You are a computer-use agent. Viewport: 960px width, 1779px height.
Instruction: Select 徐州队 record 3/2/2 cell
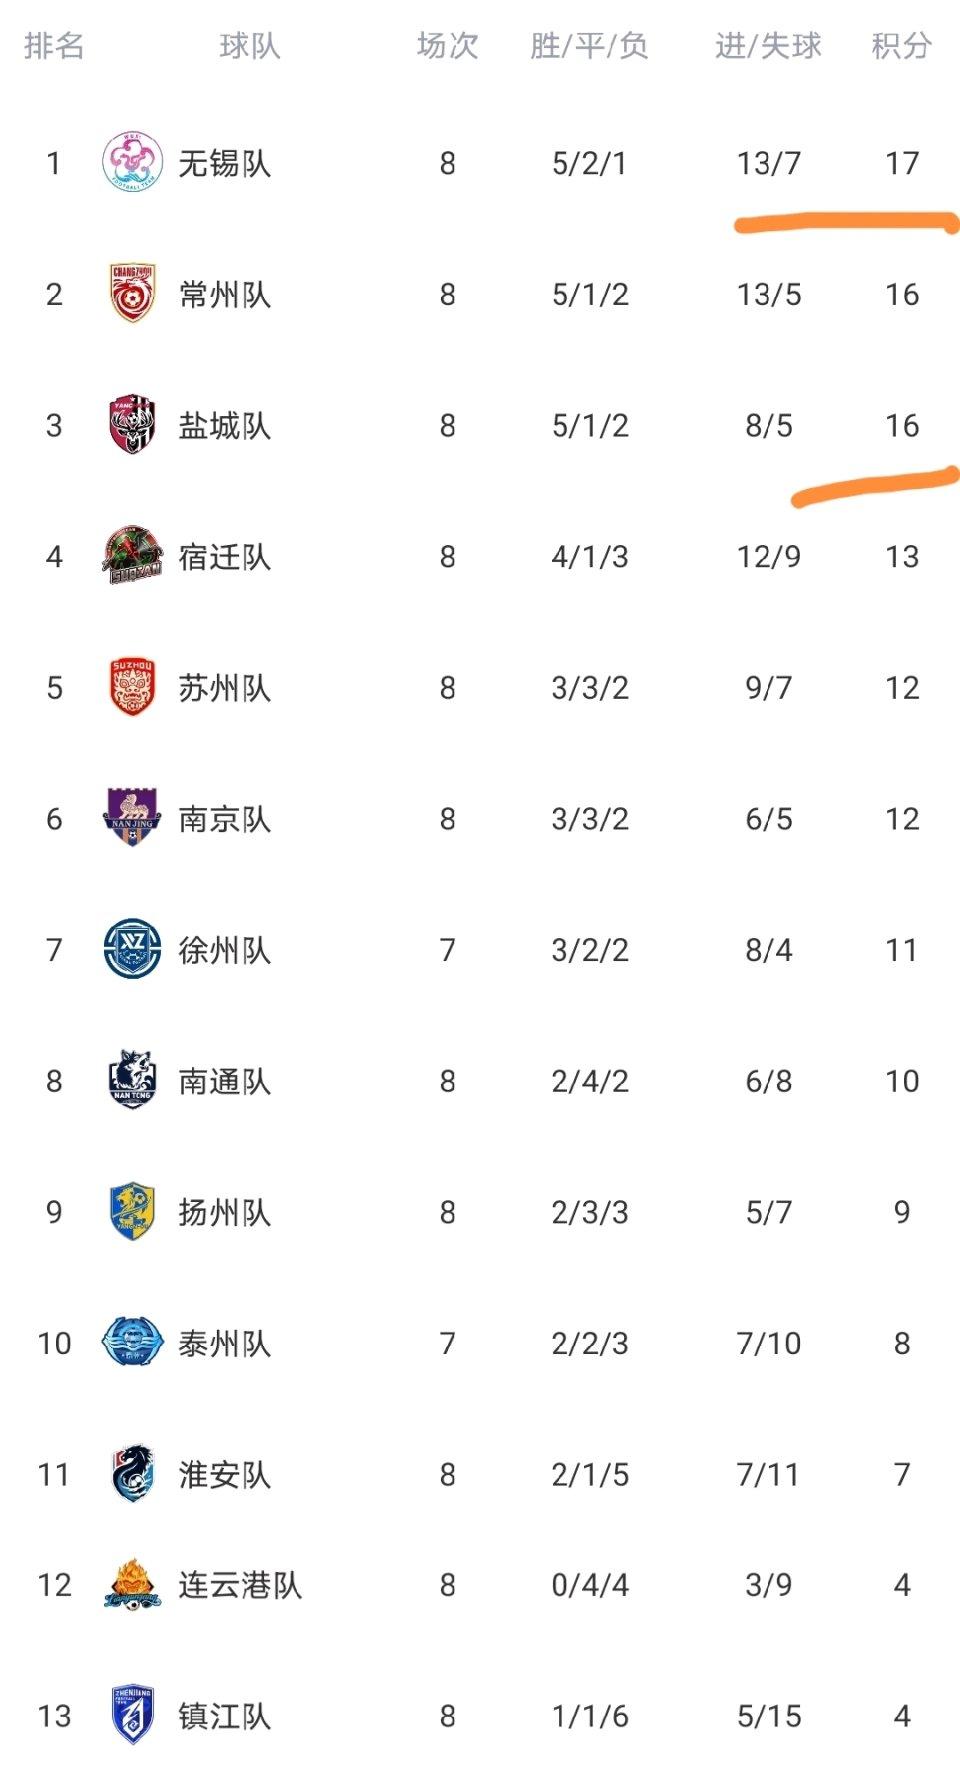coord(590,949)
